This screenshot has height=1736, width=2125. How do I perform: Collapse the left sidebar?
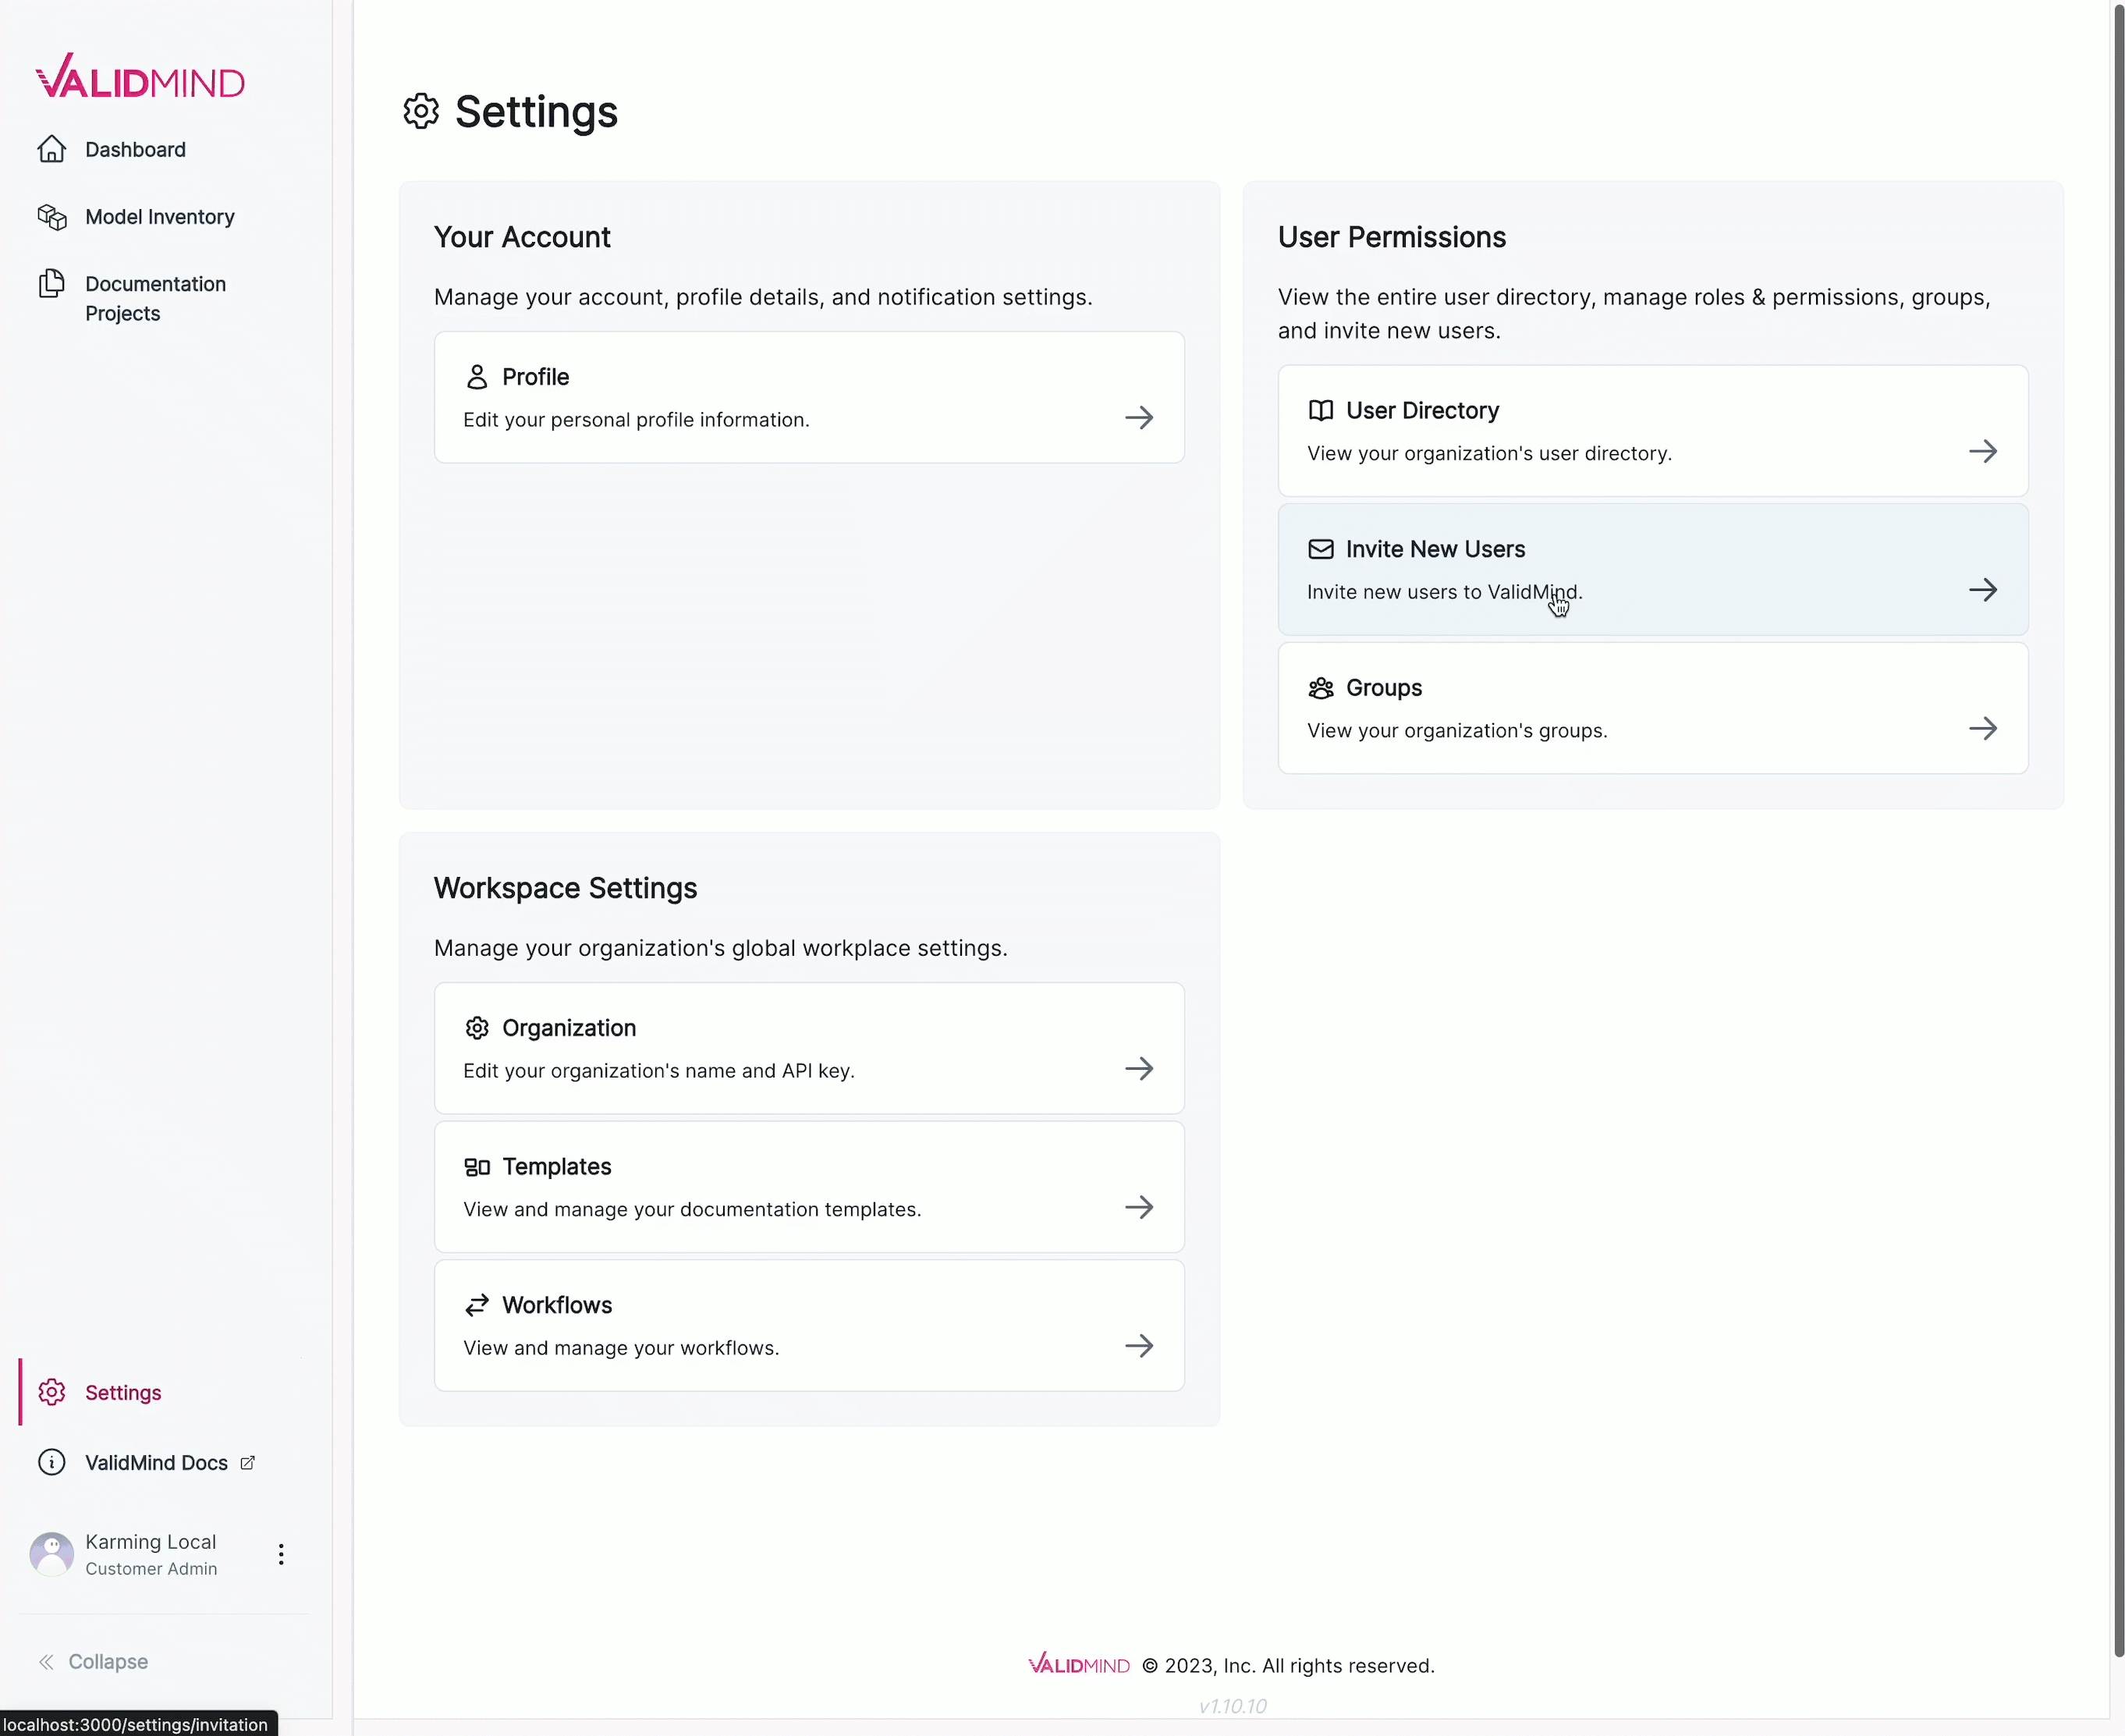[94, 1661]
